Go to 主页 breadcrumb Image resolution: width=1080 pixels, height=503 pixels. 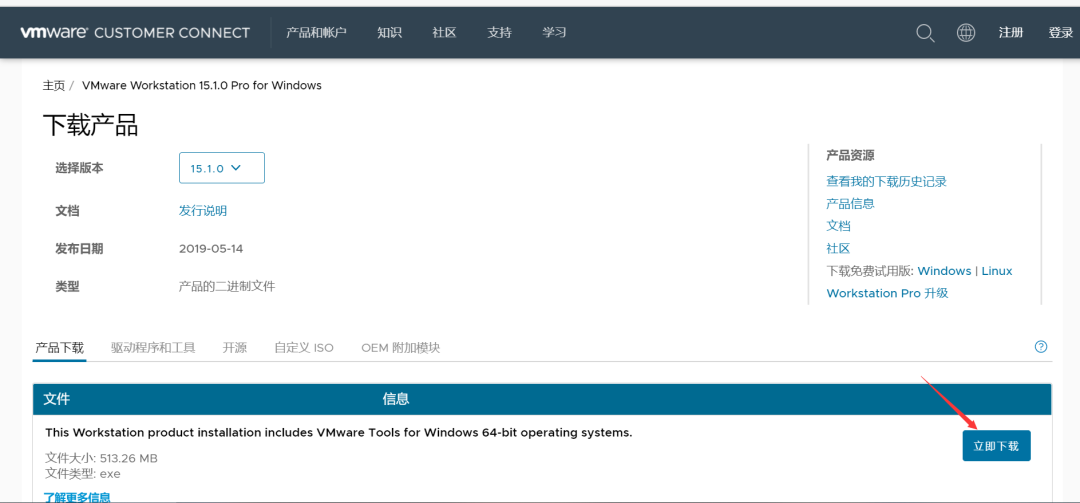point(54,85)
